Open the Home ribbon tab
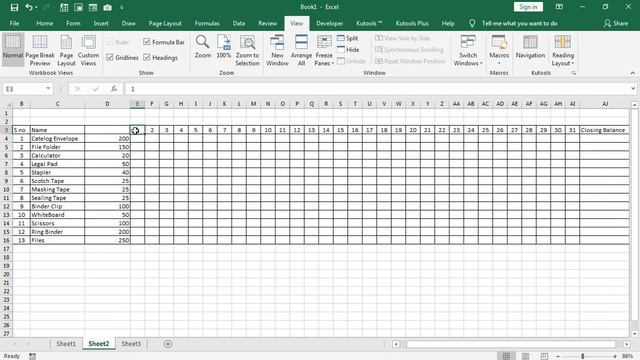The width and height of the screenshot is (640, 360). pyautogui.click(x=44, y=24)
